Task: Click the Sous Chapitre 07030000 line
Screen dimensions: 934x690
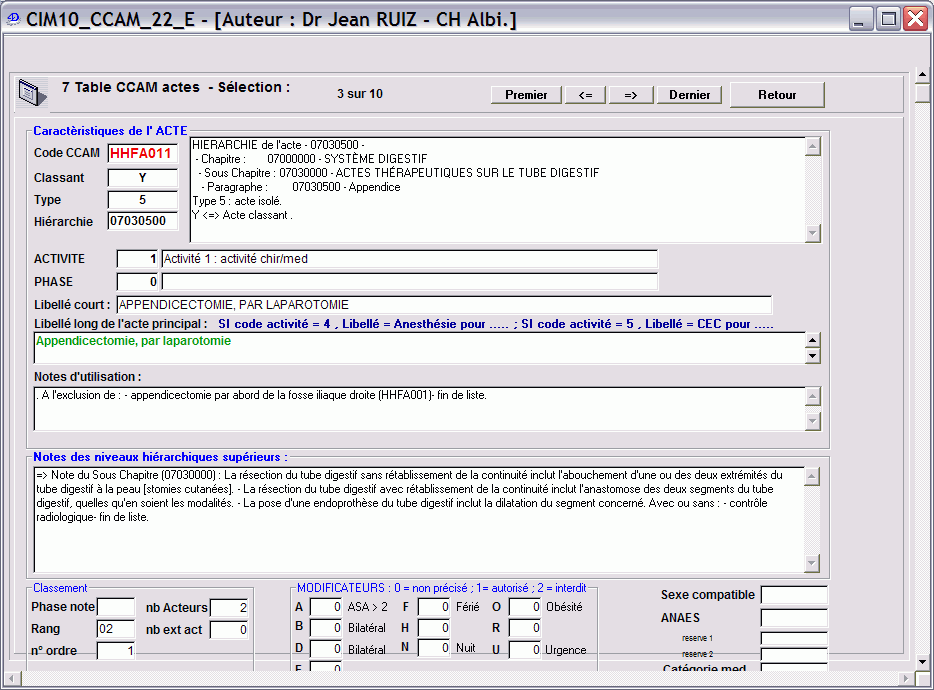Action: 399,173
